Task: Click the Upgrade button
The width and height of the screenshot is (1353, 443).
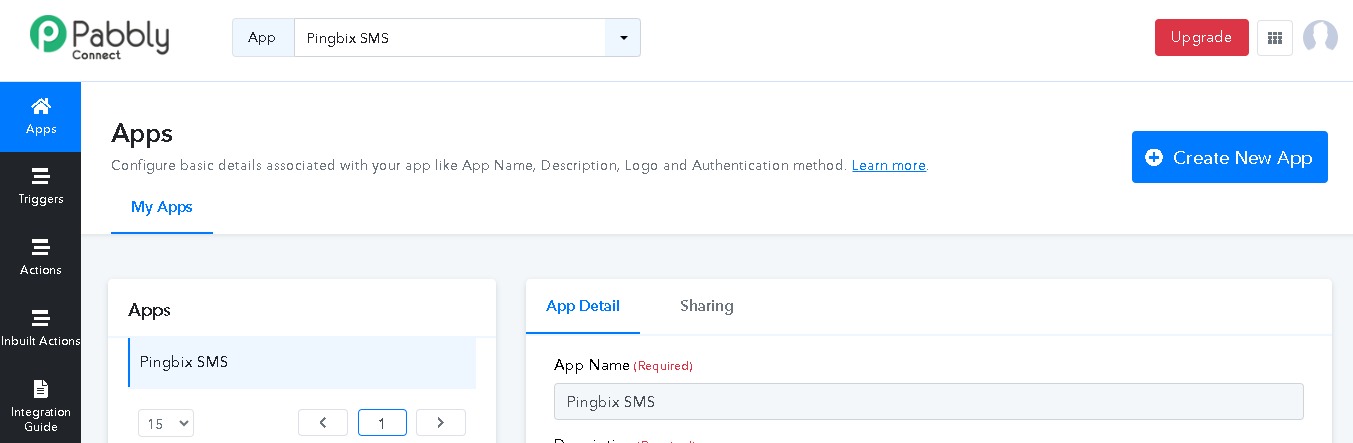Action: pyautogui.click(x=1201, y=38)
